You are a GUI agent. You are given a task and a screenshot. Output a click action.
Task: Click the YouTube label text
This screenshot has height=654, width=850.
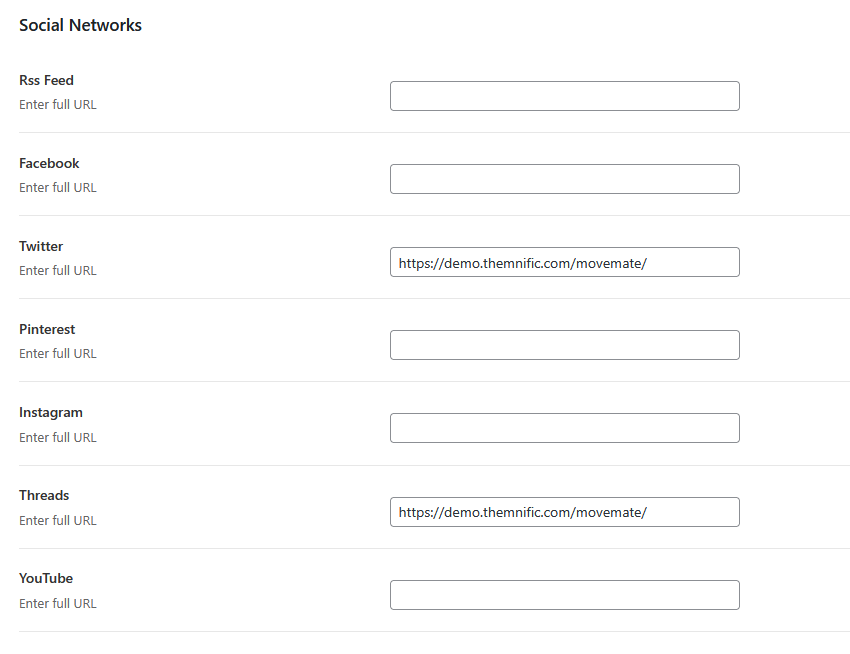click(46, 578)
